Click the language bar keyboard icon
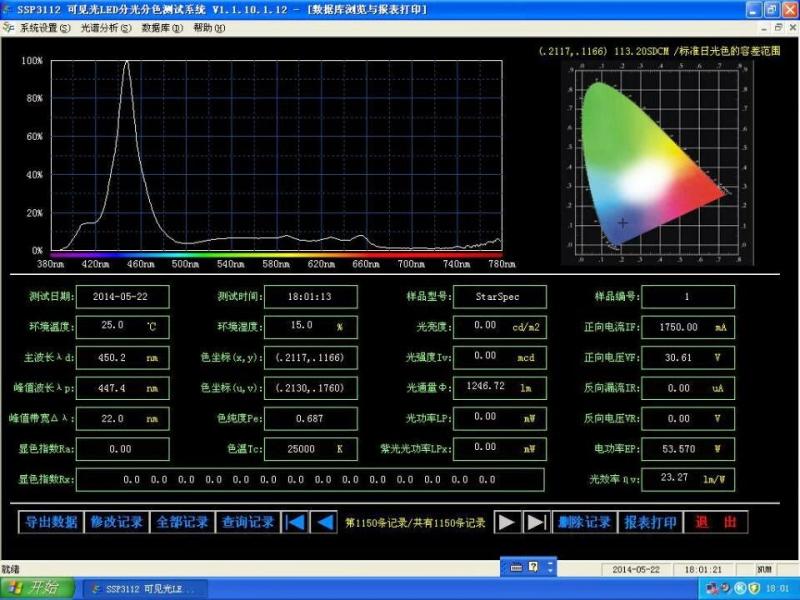 (517, 567)
